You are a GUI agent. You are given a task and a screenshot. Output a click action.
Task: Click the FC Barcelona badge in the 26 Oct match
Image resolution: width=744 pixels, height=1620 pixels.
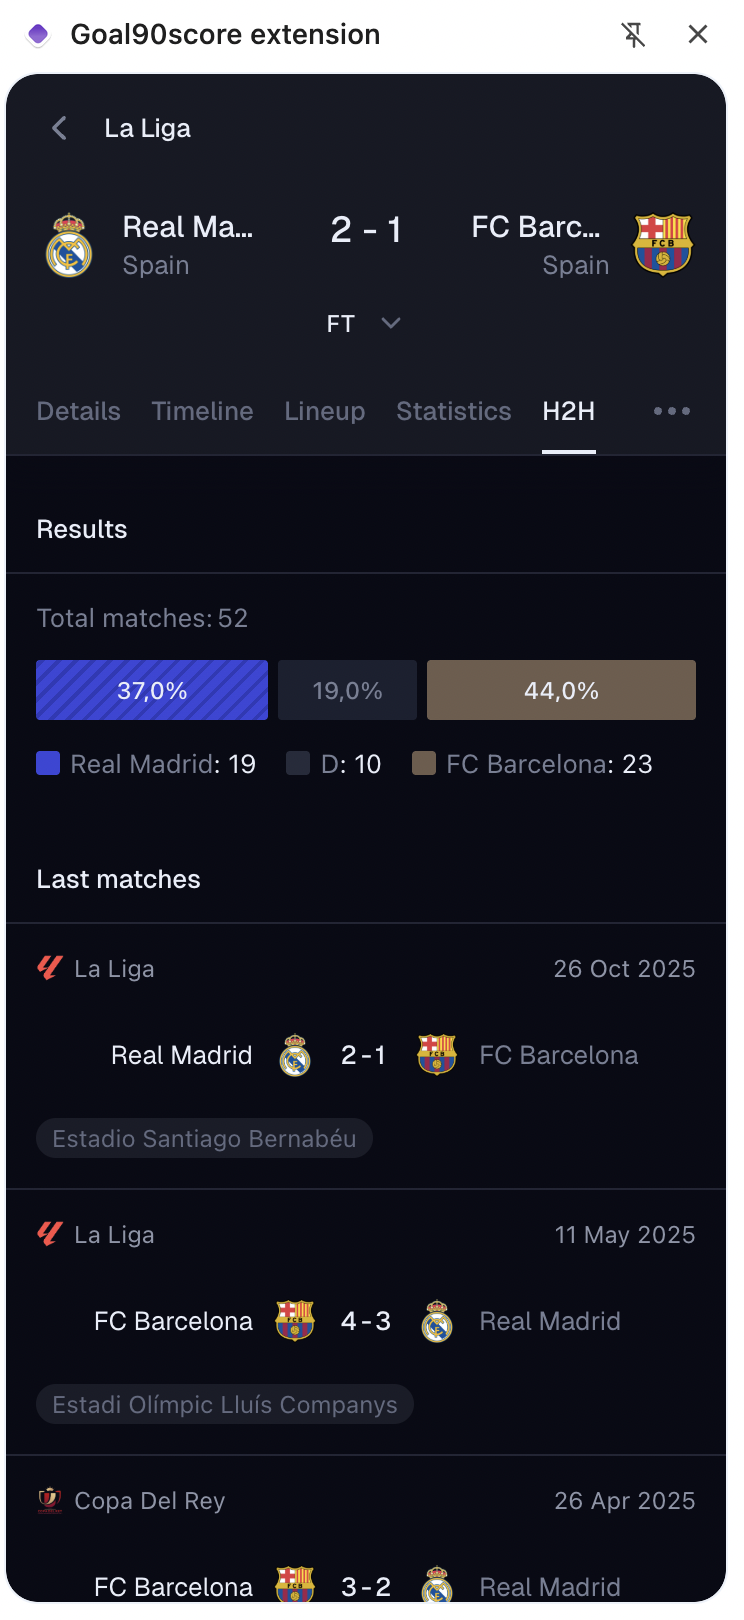point(437,1053)
